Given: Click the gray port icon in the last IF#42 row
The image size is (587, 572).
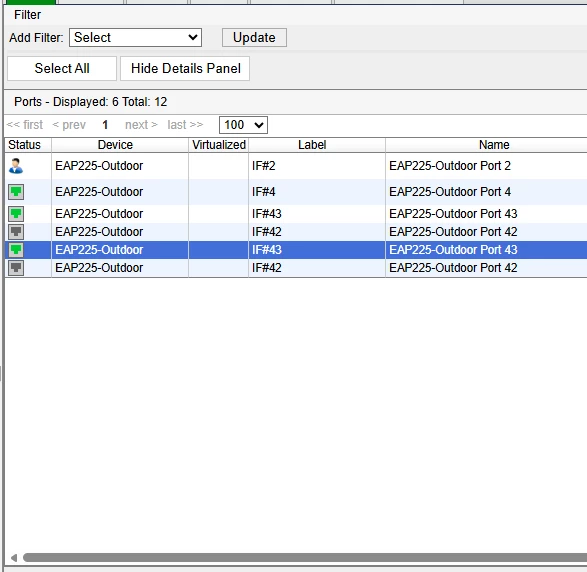Looking at the screenshot, I should (16, 268).
